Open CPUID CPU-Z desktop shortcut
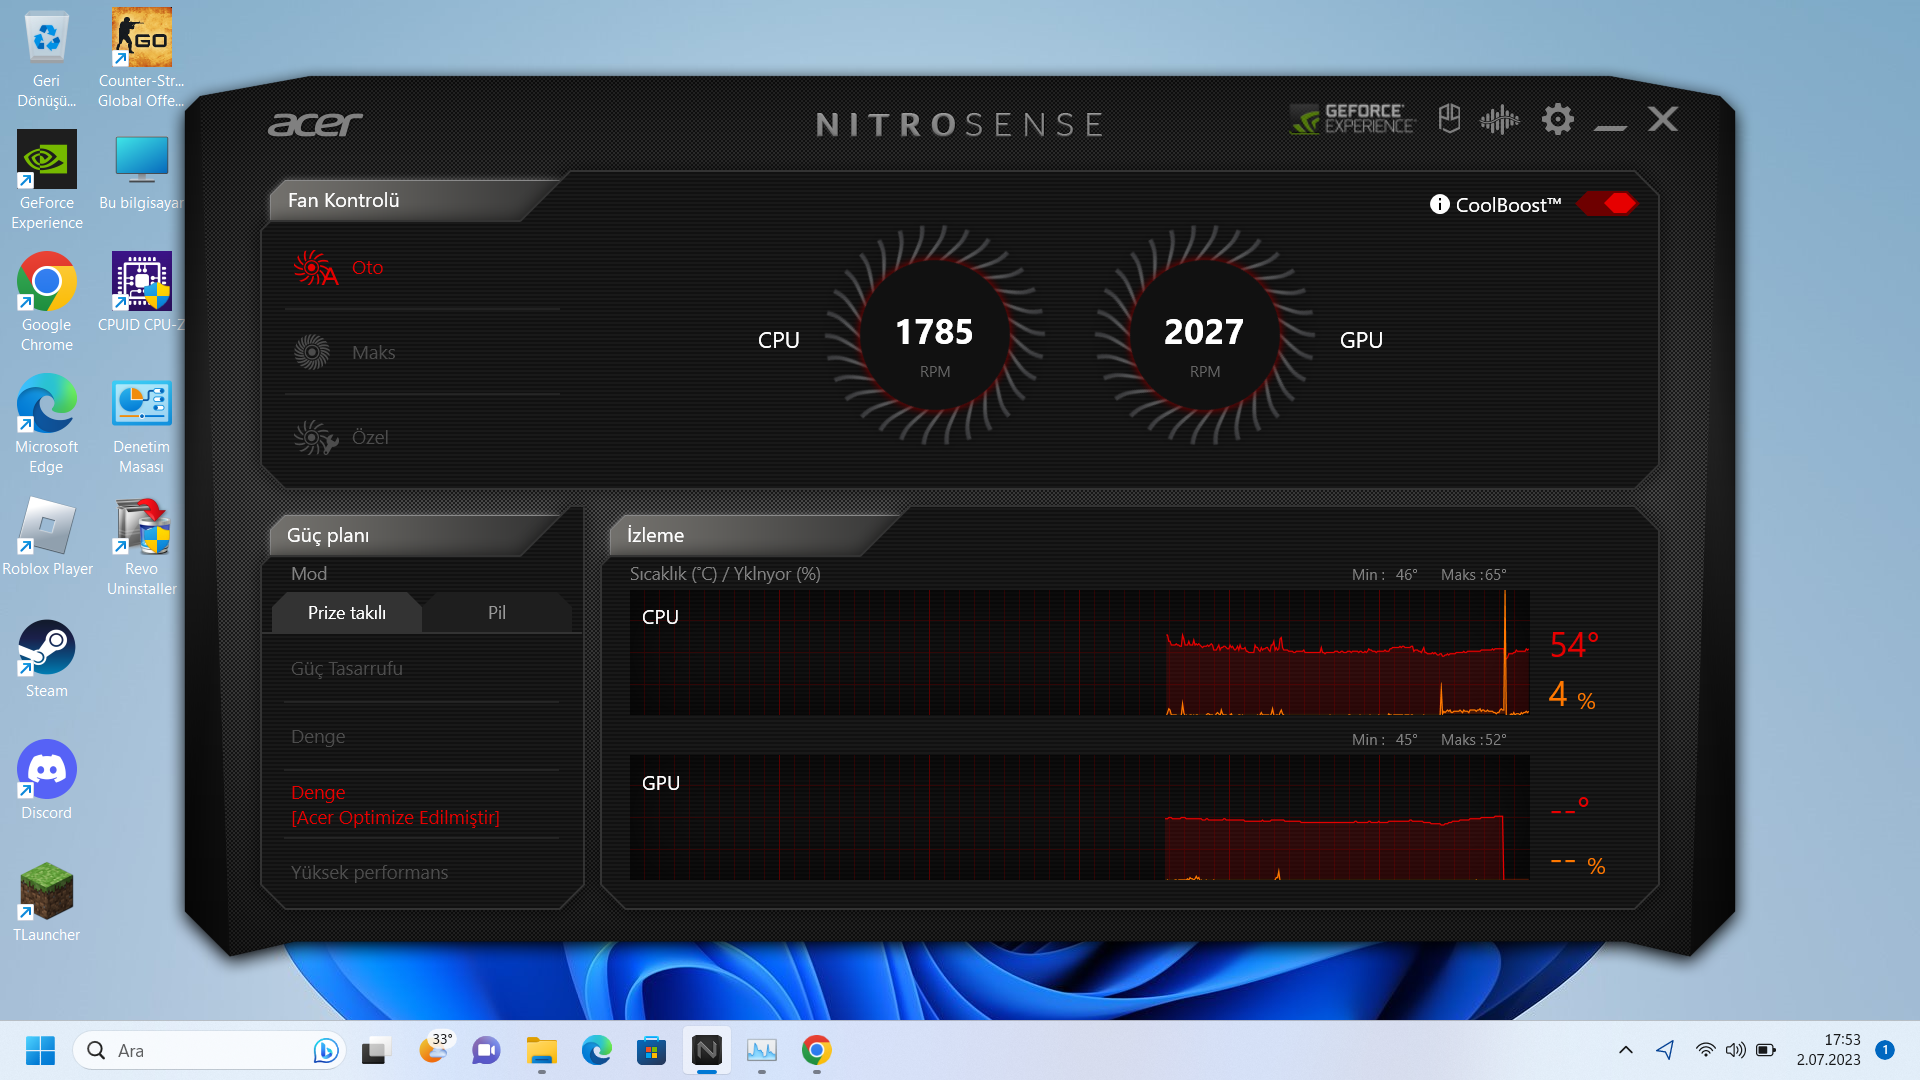This screenshot has height=1080, width=1920. click(x=141, y=293)
